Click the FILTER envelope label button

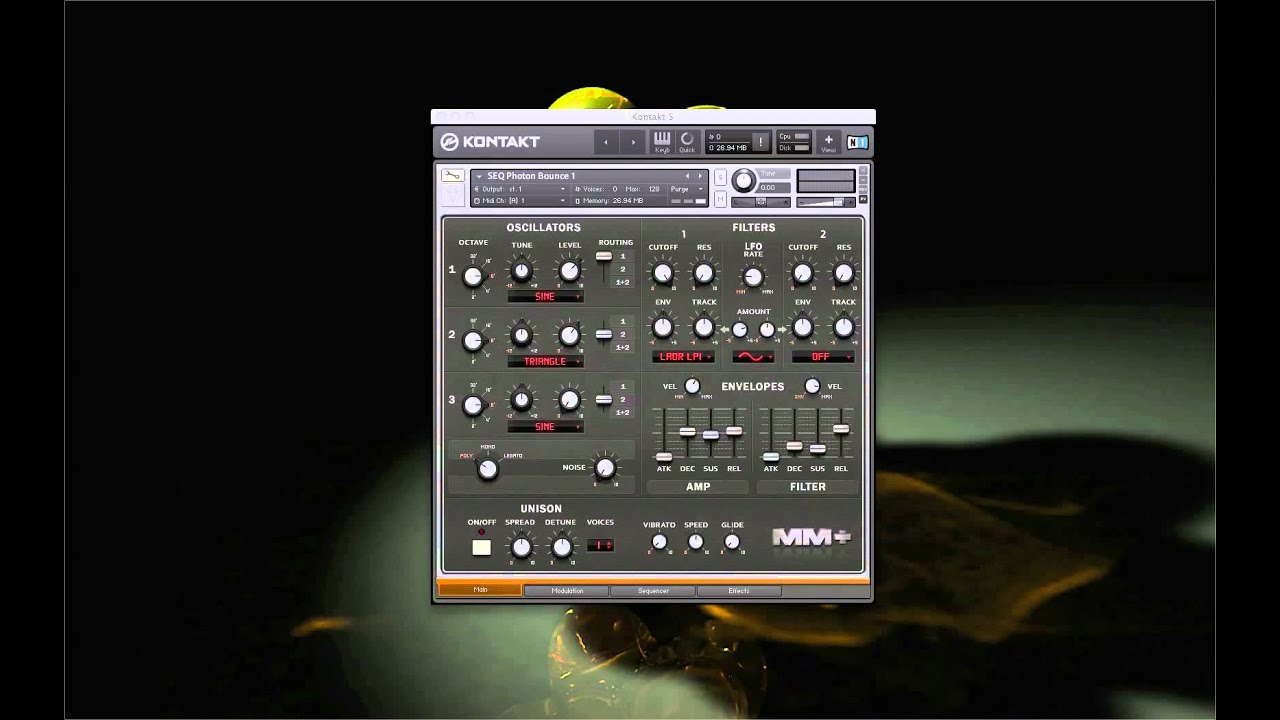click(x=808, y=487)
